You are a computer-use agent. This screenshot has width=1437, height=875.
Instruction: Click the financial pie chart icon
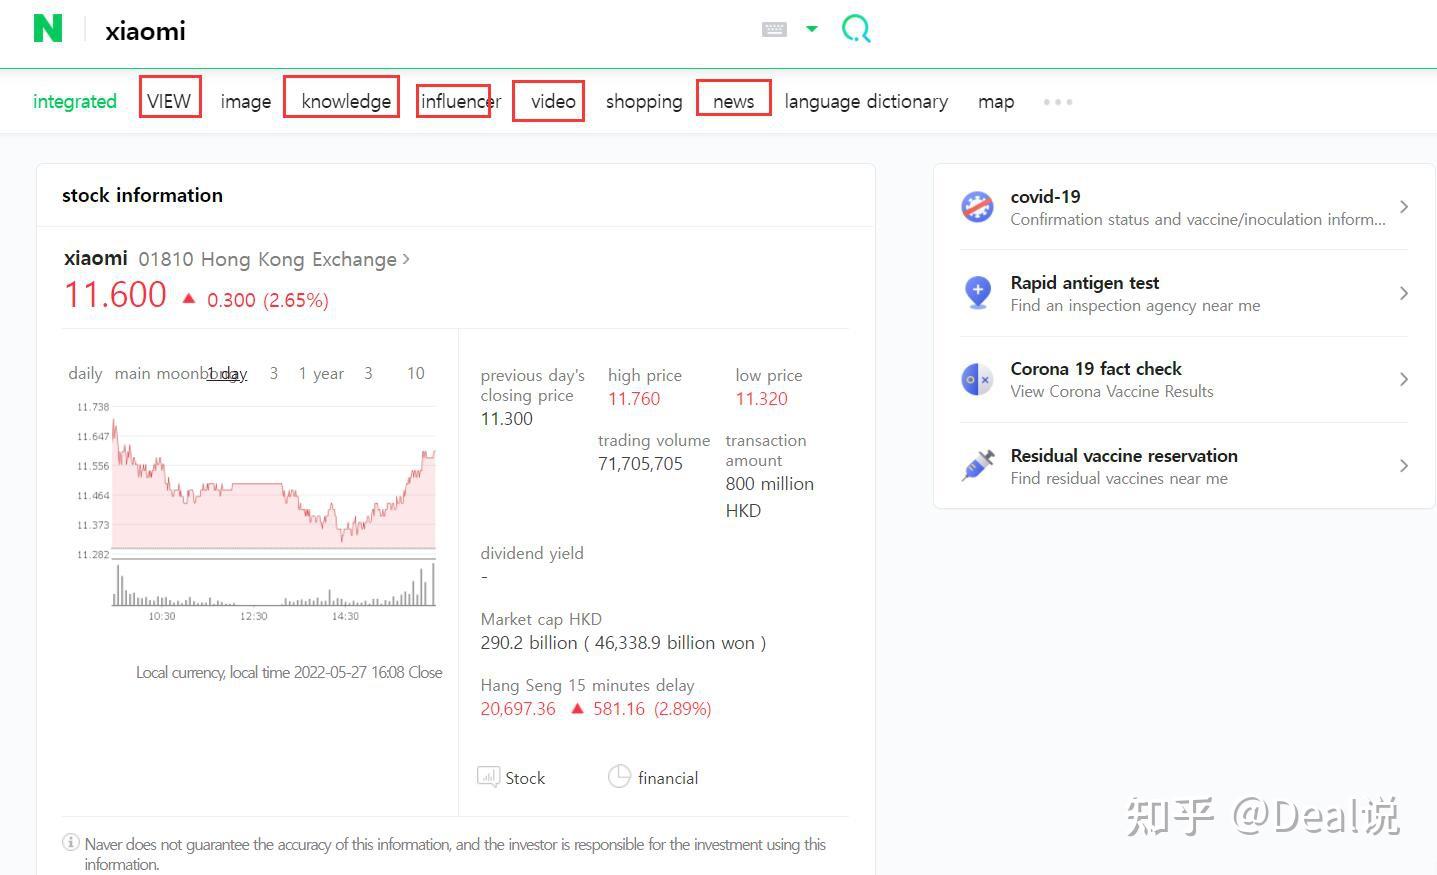[x=619, y=776]
